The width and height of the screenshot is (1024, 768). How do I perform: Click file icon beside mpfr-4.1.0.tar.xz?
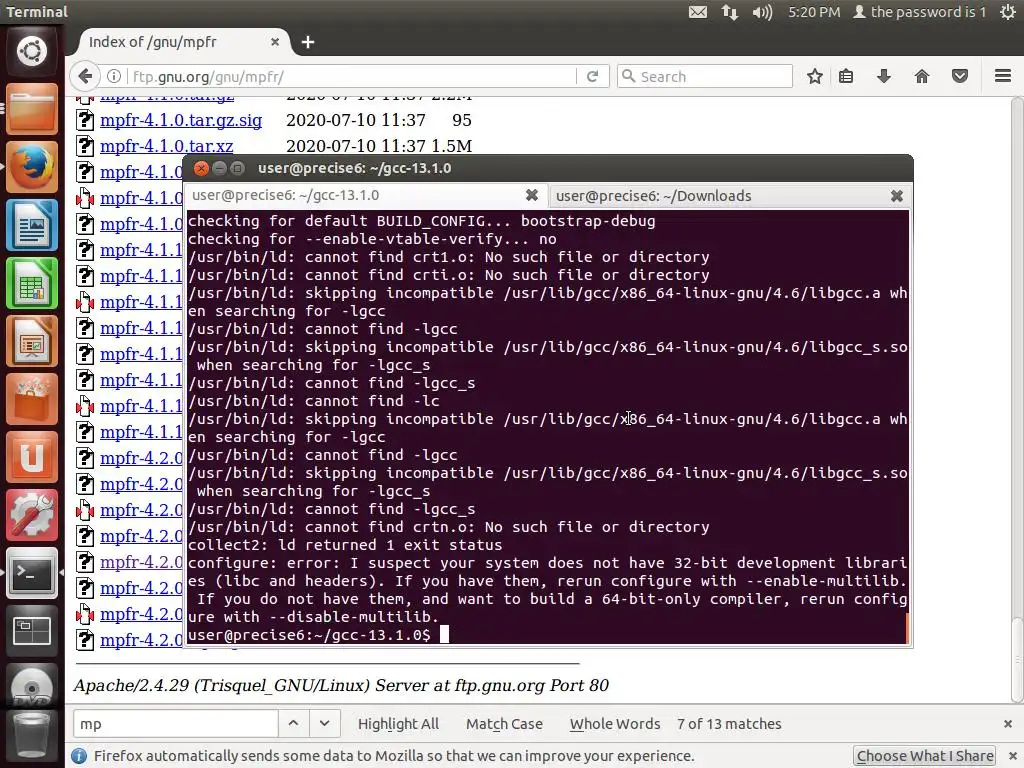(x=85, y=146)
